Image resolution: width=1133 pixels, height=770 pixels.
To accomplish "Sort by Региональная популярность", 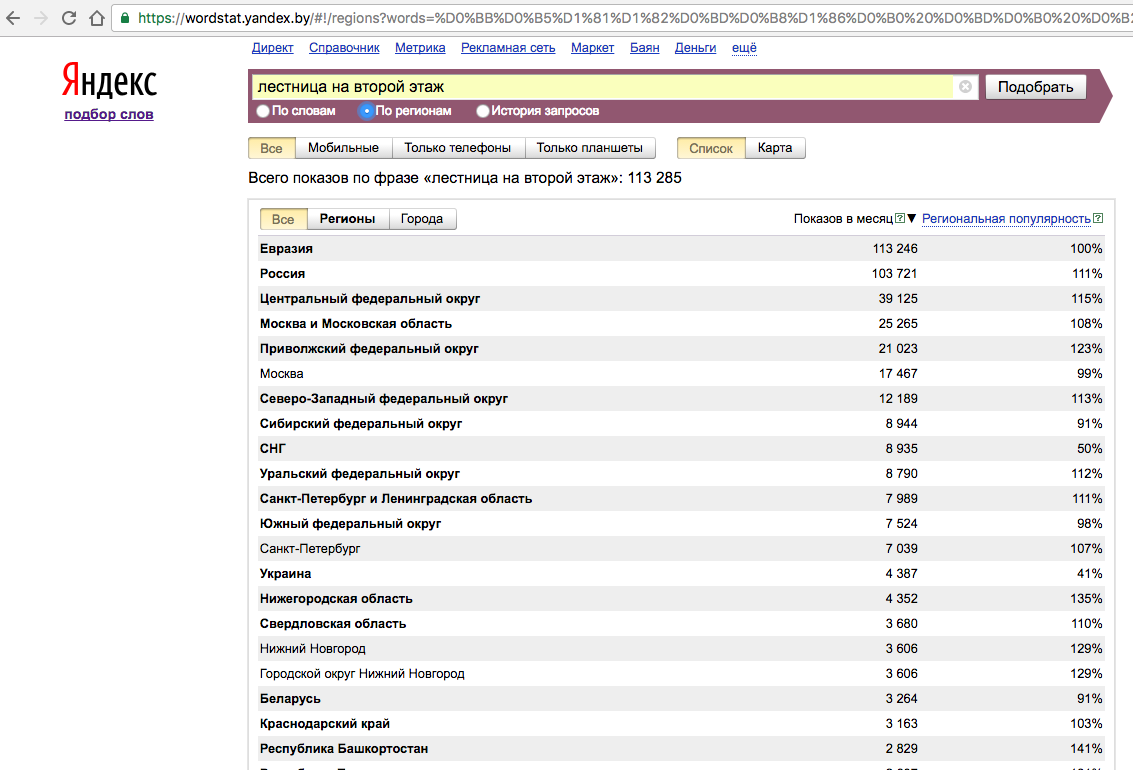I will 1005,218.
